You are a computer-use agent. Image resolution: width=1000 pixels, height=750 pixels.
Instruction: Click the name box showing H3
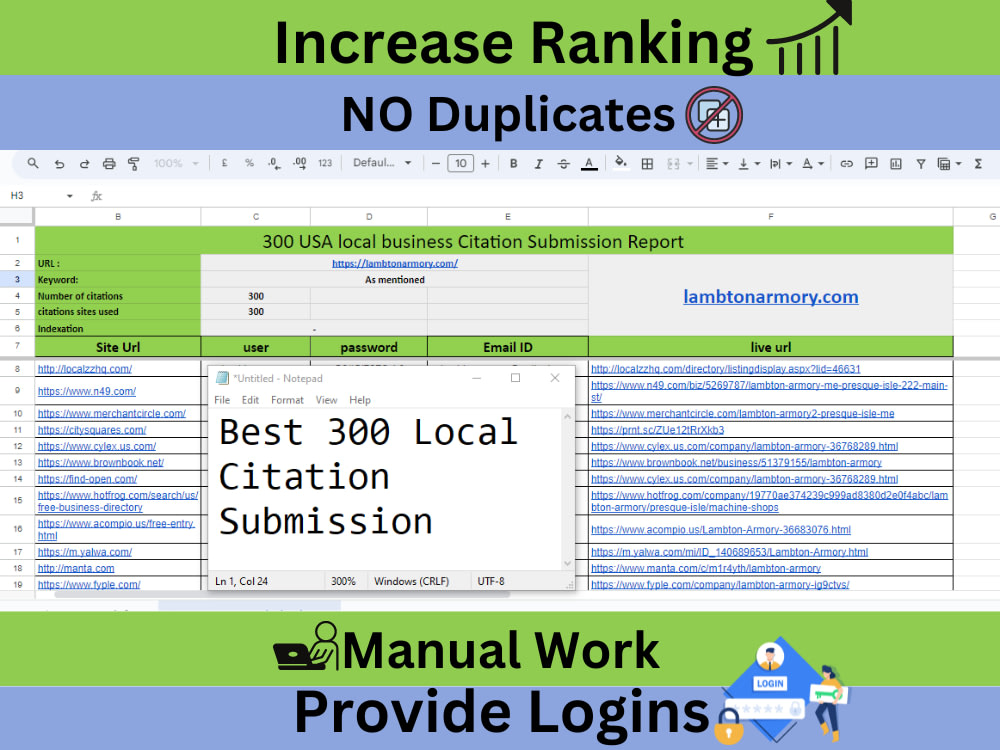click(17, 195)
